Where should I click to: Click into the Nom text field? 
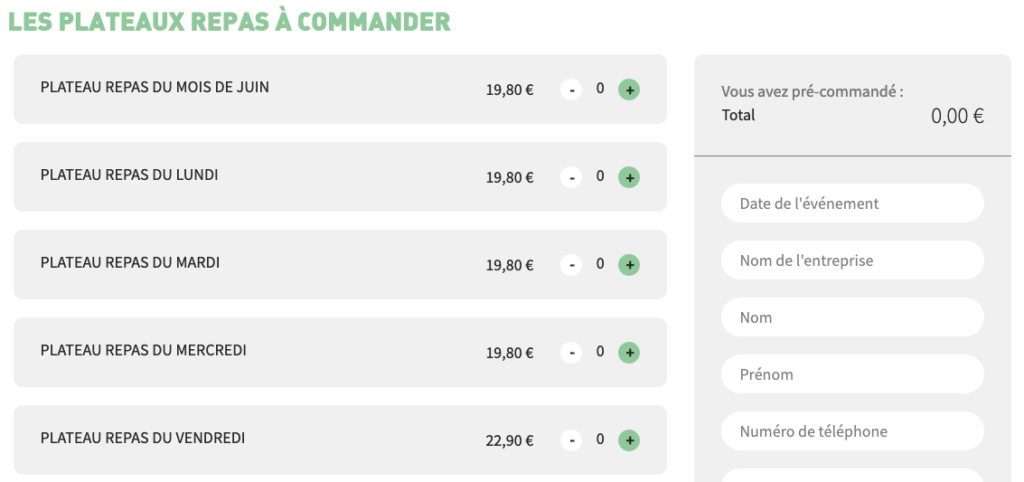point(852,317)
